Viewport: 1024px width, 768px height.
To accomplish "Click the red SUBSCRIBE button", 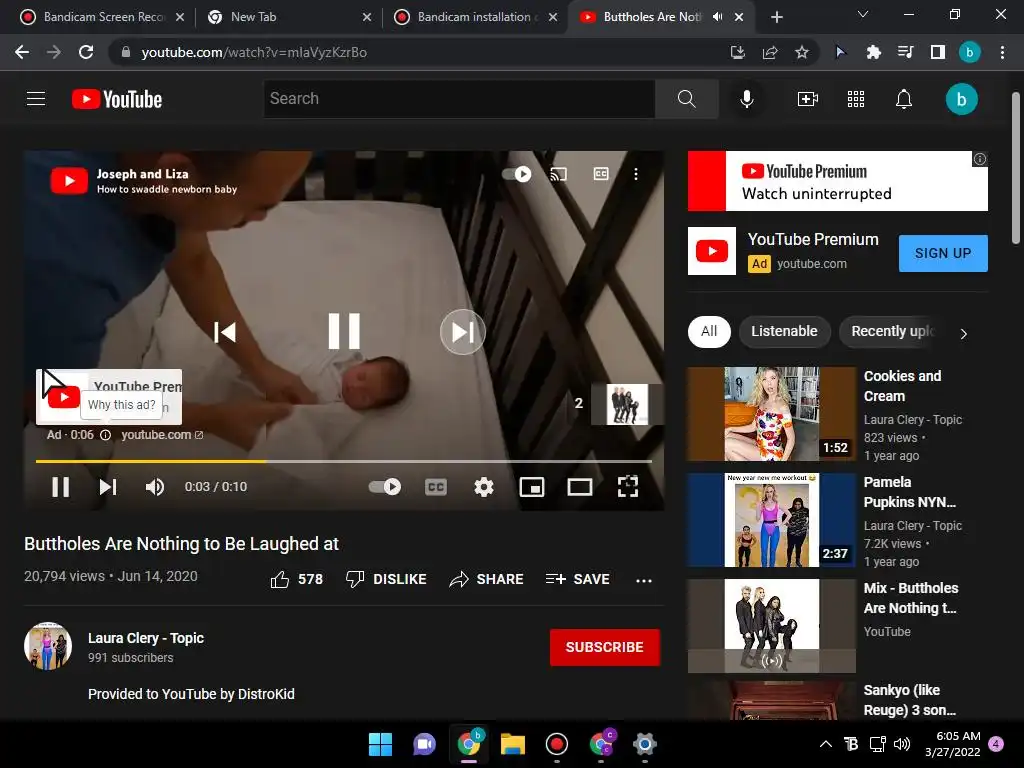I will pos(605,647).
